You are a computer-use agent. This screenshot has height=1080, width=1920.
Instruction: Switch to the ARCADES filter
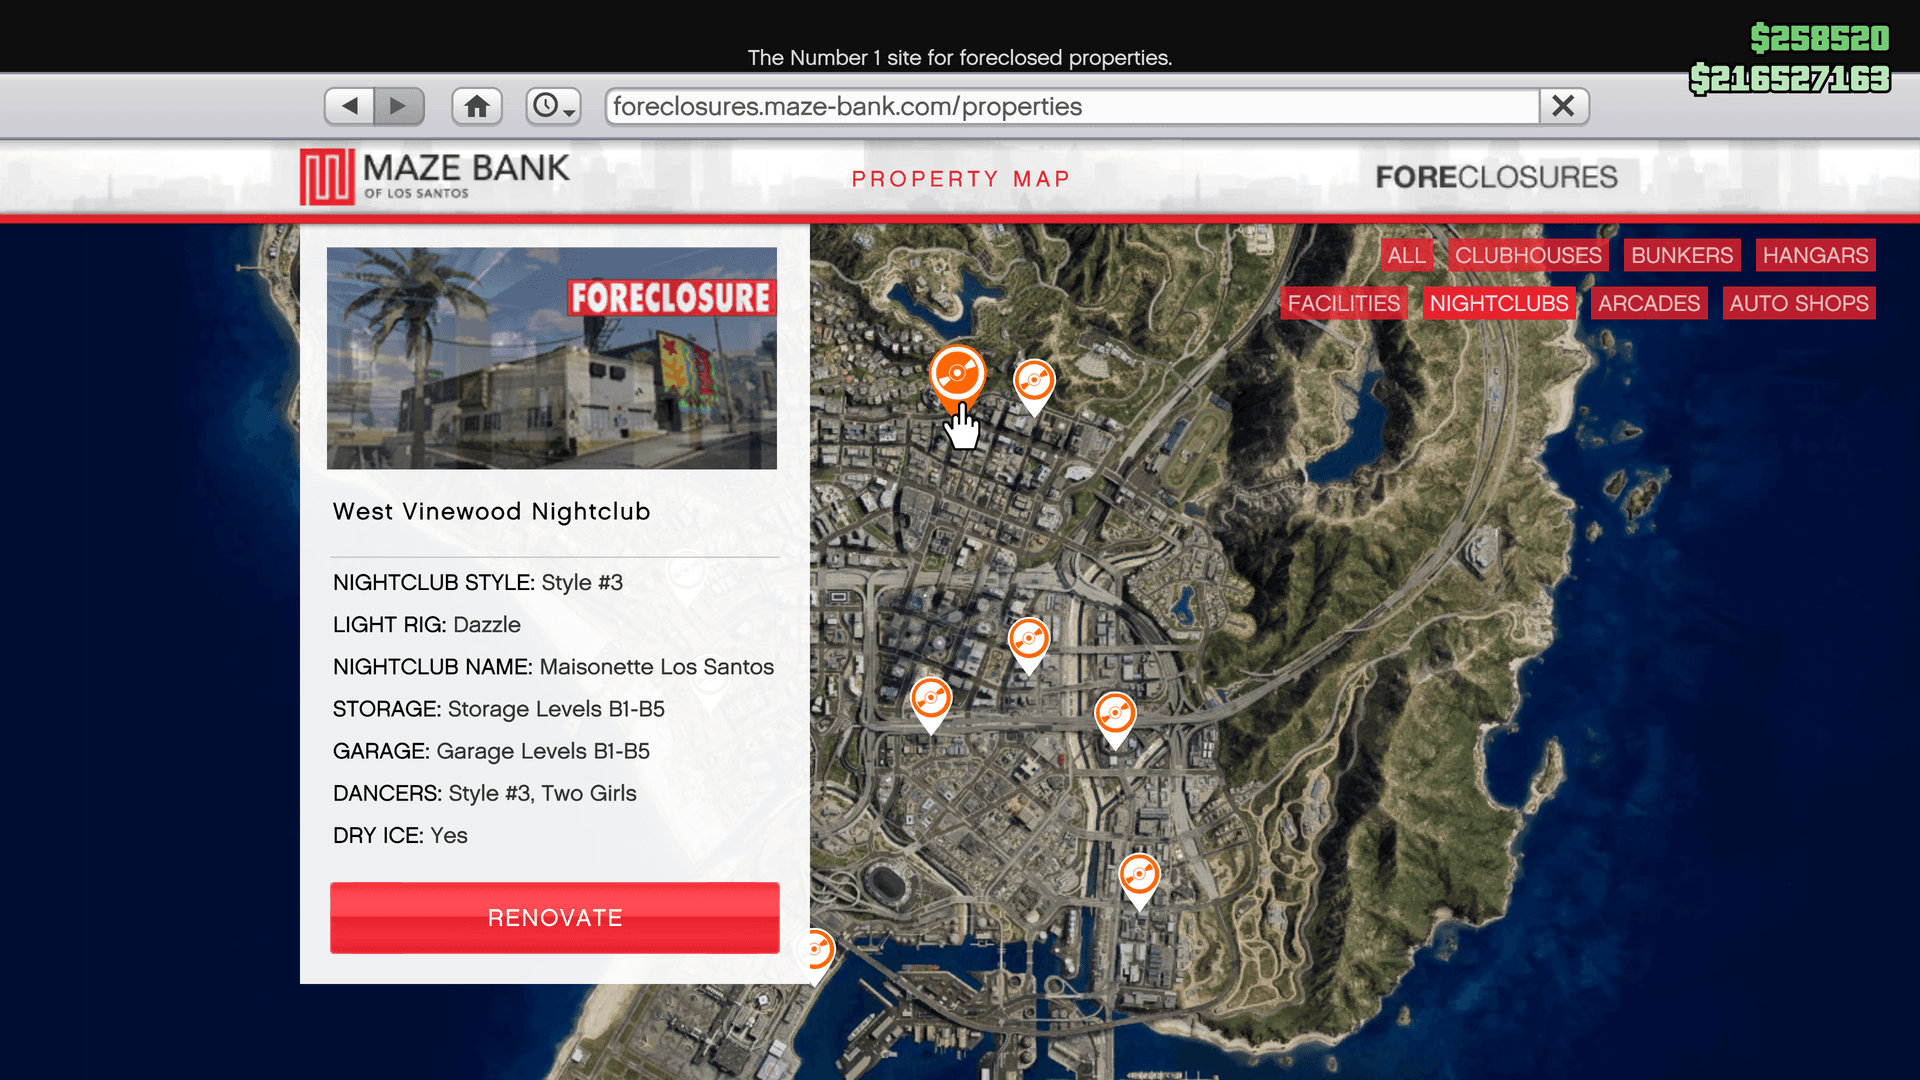click(1648, 303)
